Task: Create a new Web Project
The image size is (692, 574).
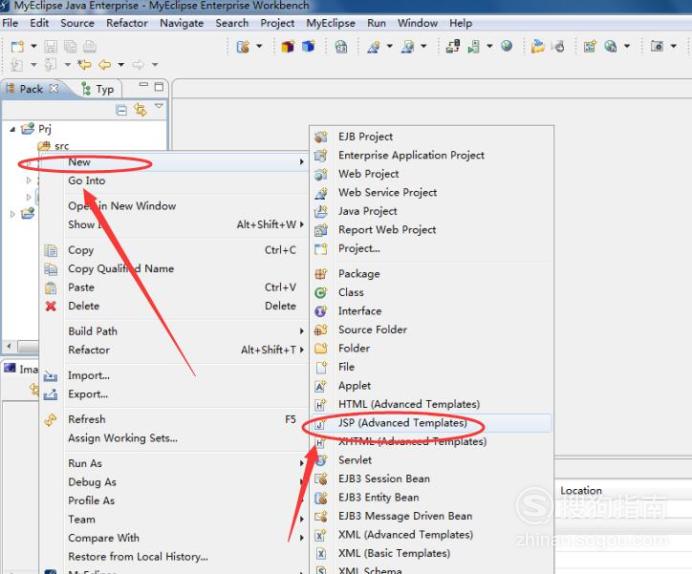Action: pyautogui.click(x=432, y=174)
